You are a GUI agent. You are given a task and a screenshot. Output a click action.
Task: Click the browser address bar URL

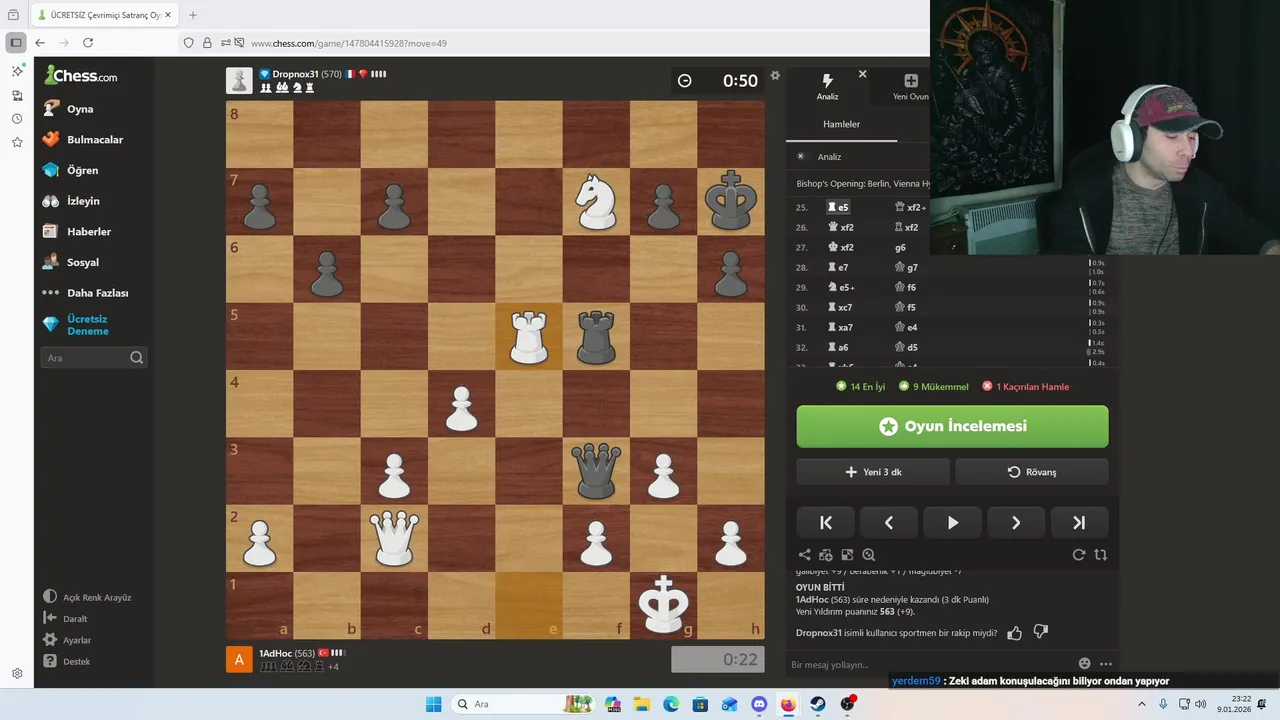348,43
